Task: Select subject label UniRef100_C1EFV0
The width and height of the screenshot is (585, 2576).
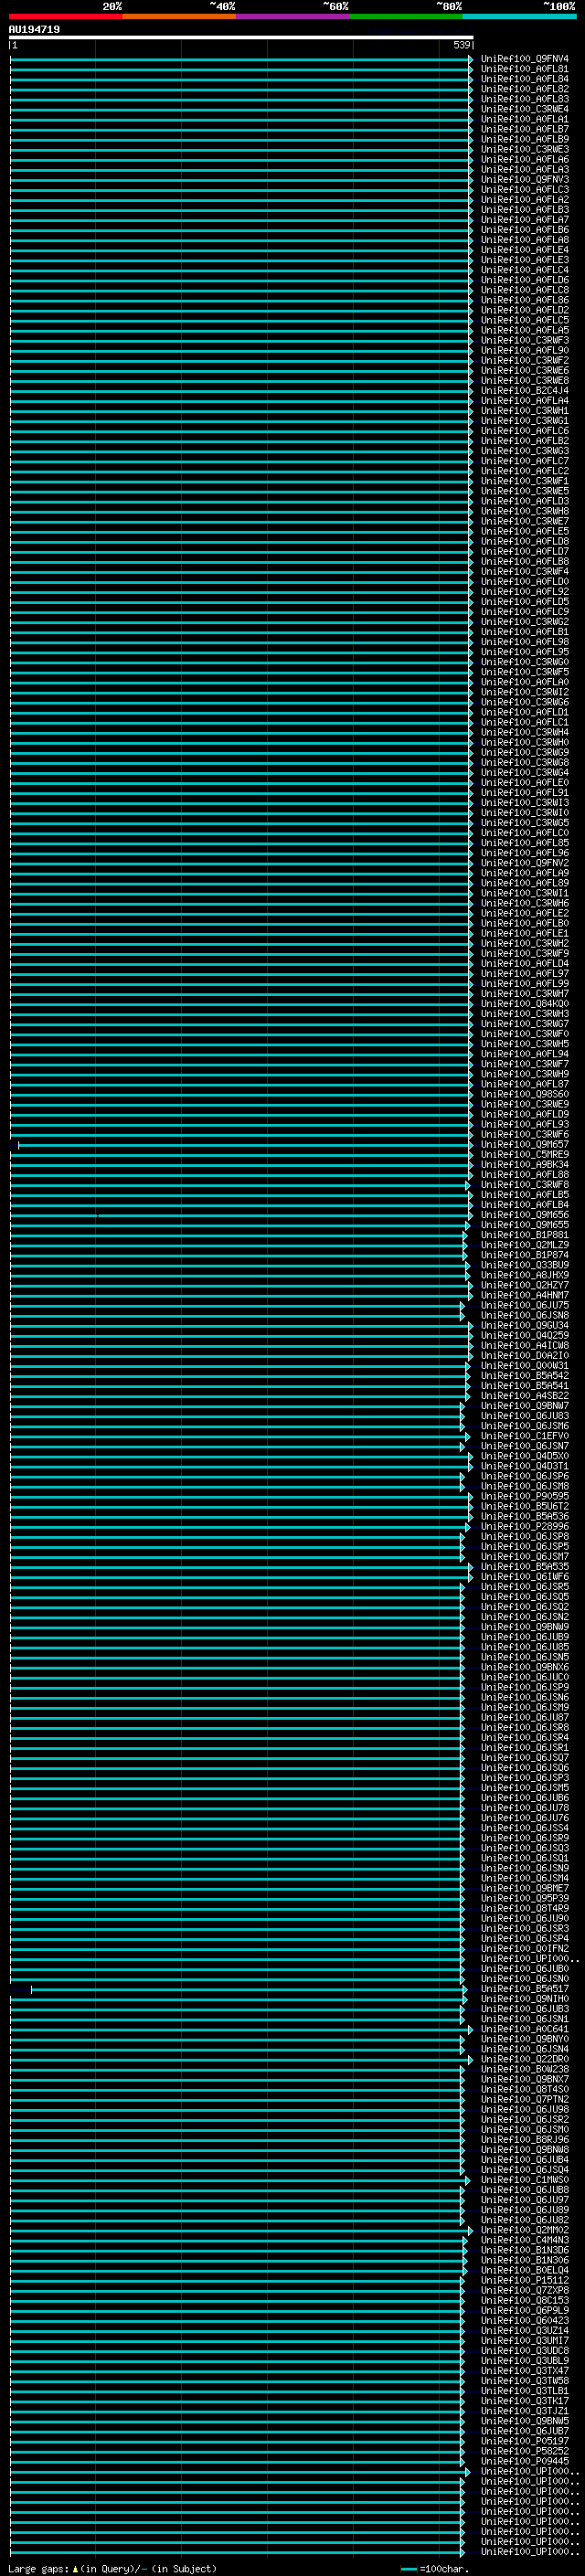Action: 525,1436
